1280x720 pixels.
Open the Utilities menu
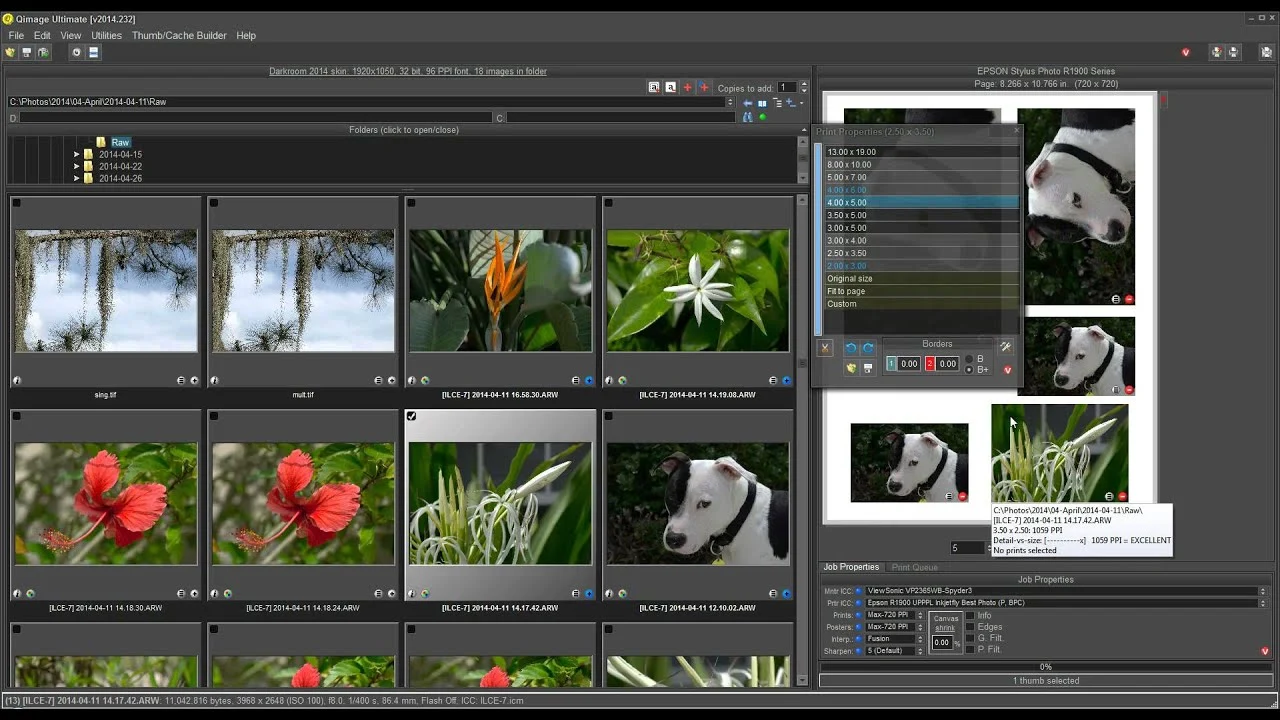pos(106,35)
